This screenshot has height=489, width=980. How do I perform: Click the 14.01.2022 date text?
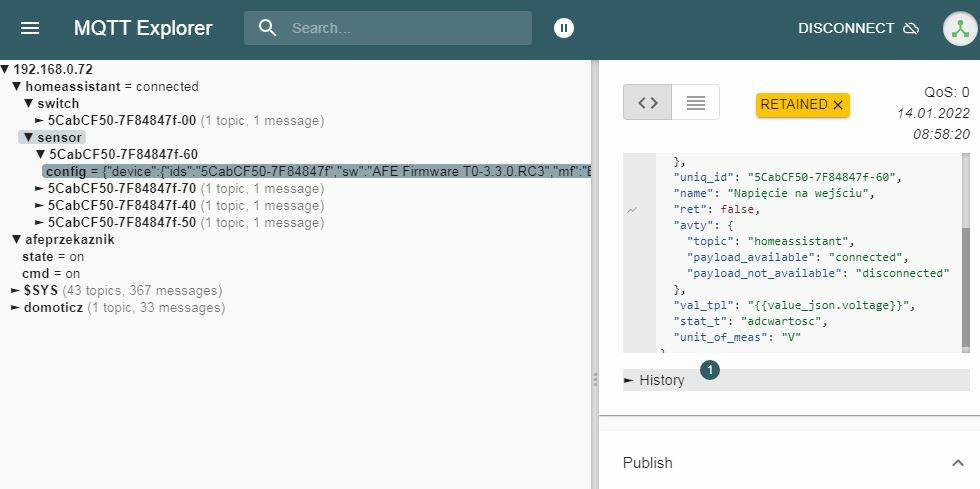click(x=934, y=113)
